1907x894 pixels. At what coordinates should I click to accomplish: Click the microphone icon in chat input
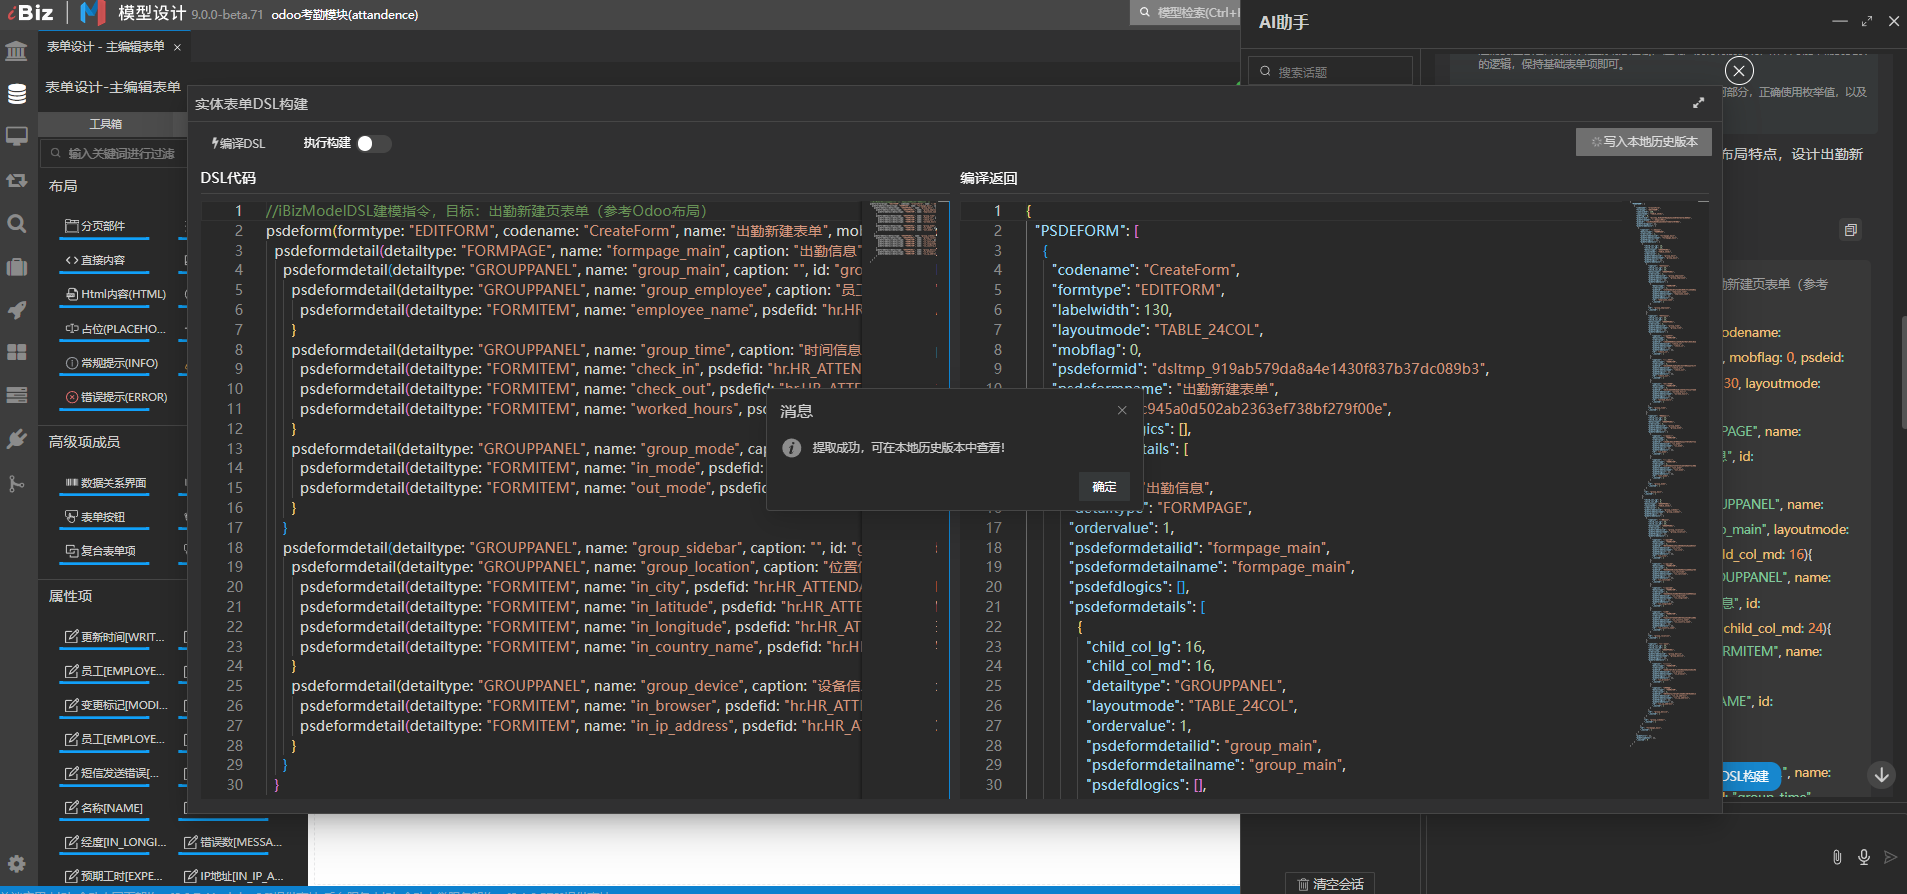pyautogui.click(x=1864, y=857)
